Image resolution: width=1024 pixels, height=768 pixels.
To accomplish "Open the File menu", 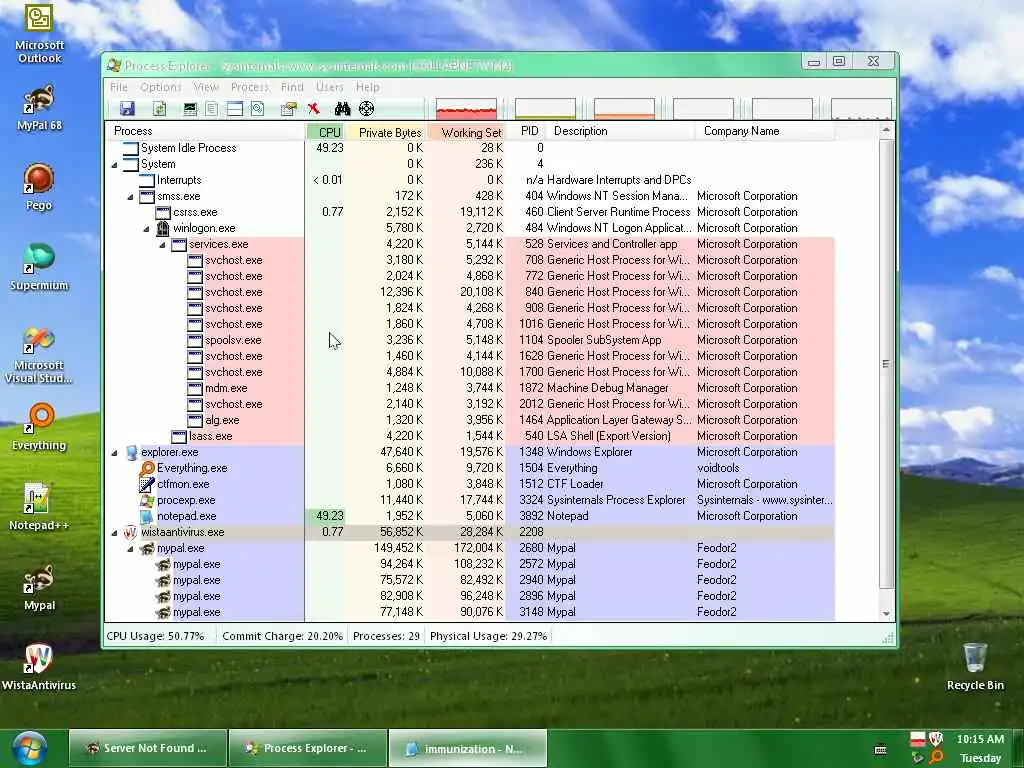I will 119,87.
